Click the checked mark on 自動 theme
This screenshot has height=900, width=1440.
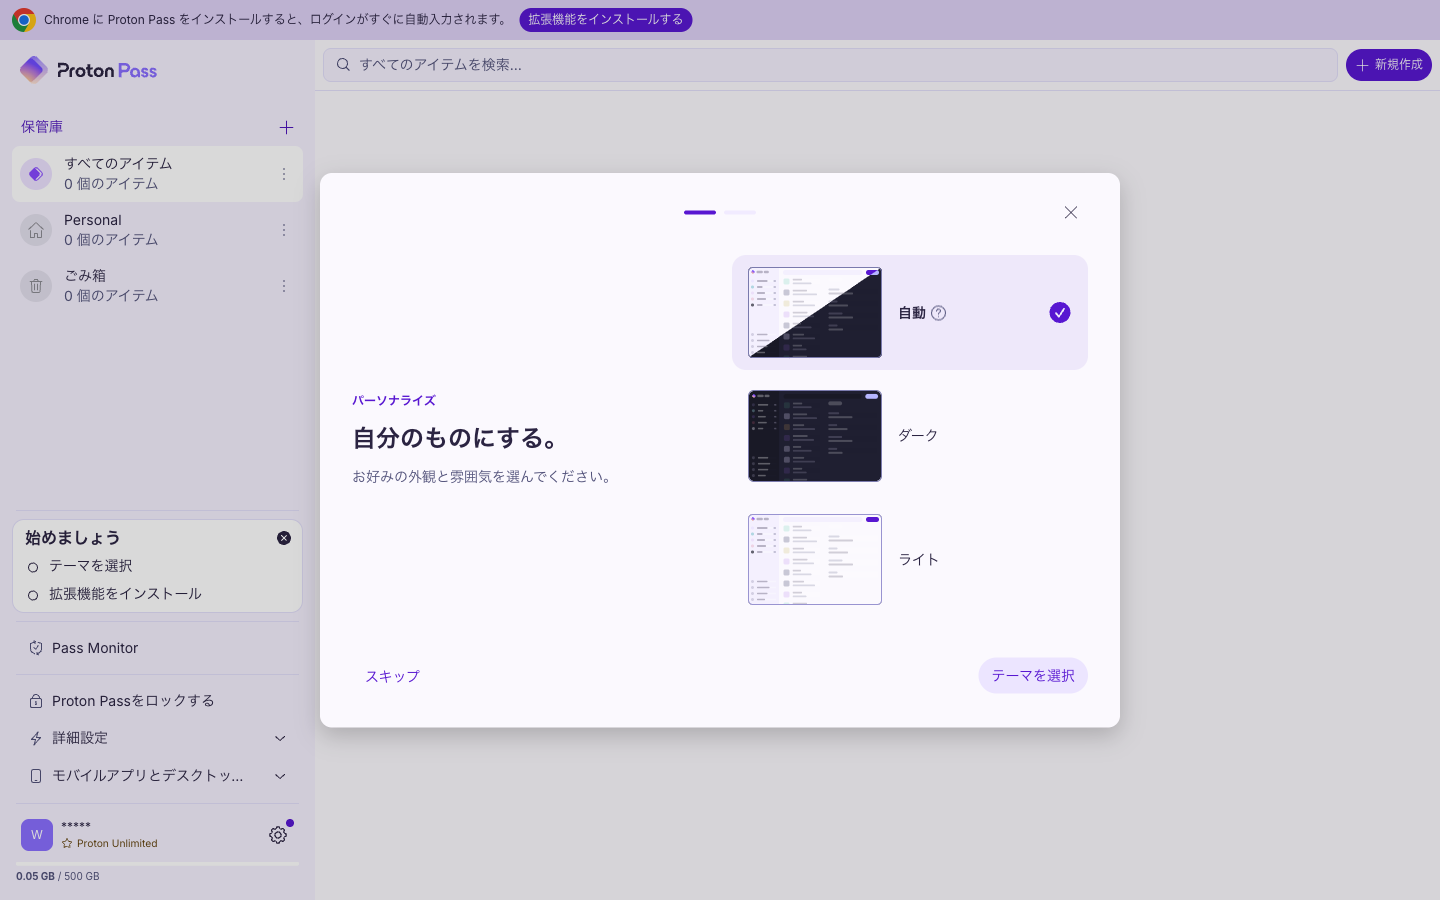point(1060,313)
